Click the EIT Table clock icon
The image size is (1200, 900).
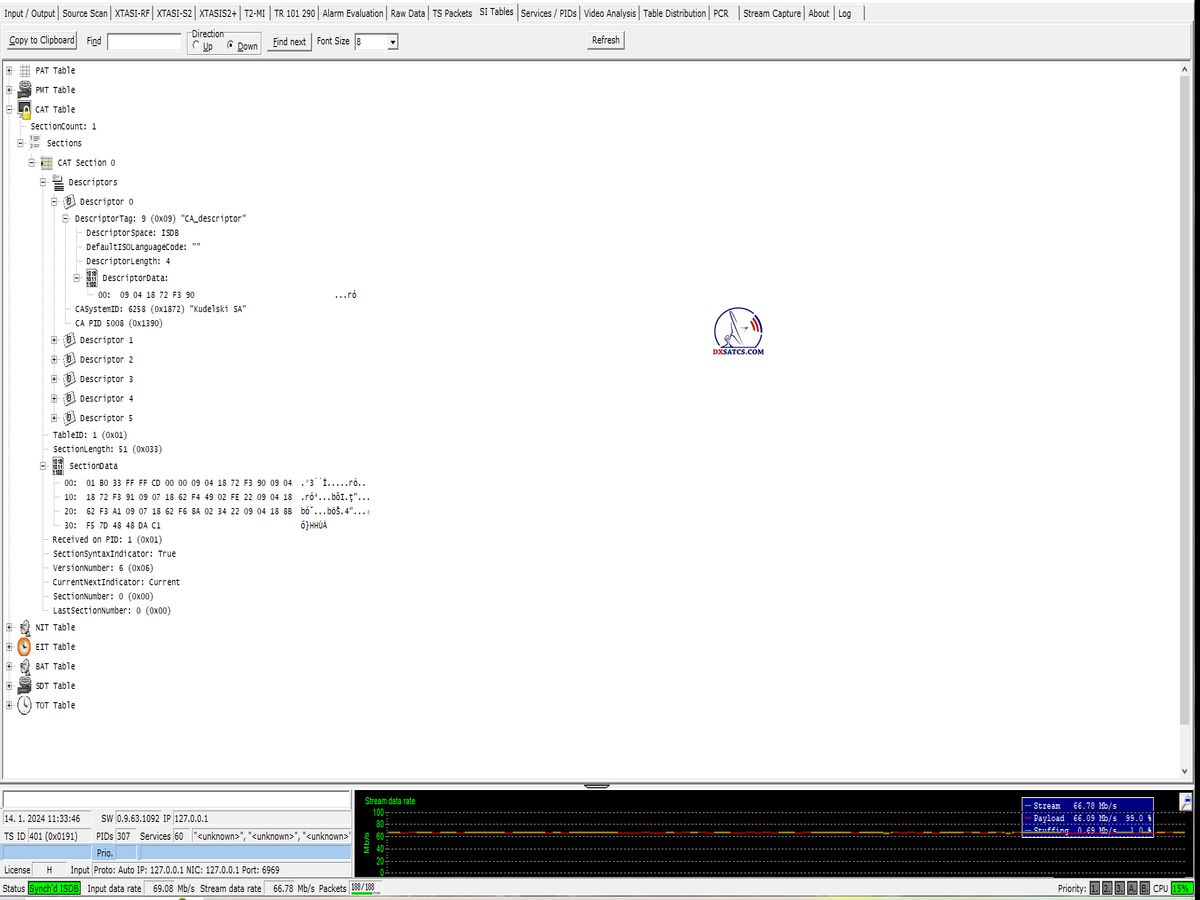point(25,647)
